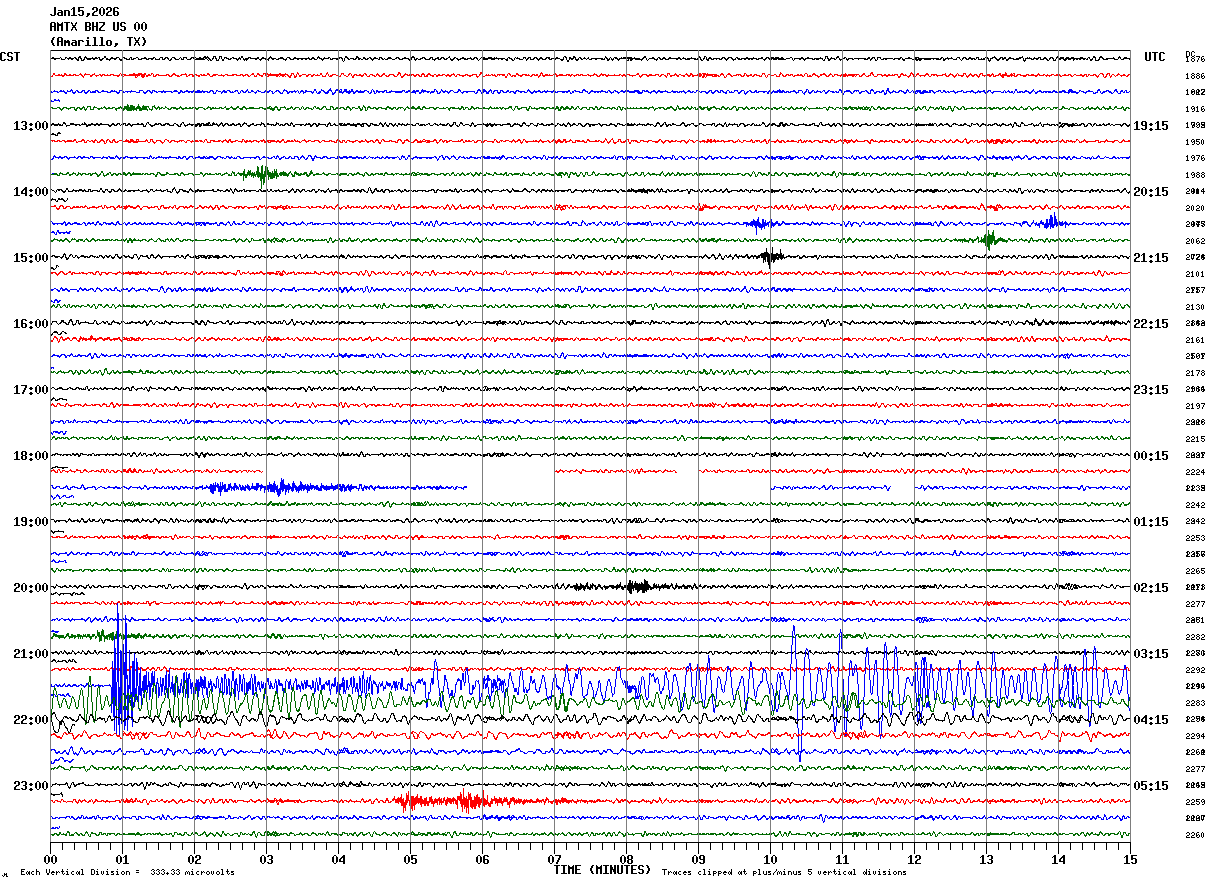This screenshot has width=1210, height=886.
Task: Select the 08 minute tick on time axis
Action: pos(627,859)
